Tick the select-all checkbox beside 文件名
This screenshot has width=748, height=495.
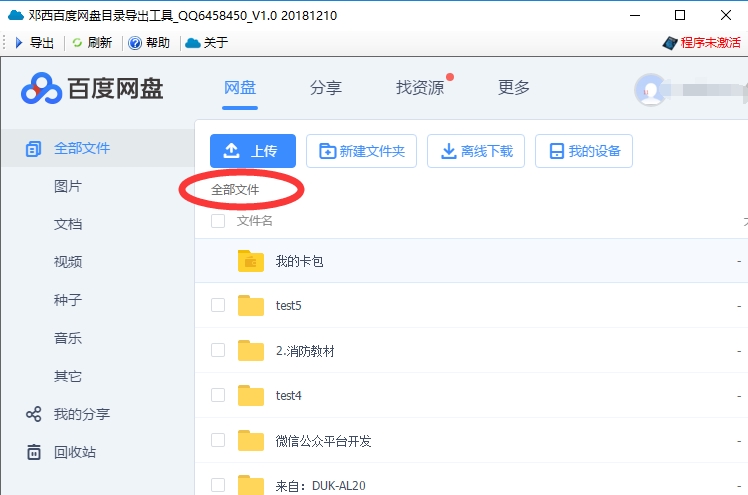[218, 221]
